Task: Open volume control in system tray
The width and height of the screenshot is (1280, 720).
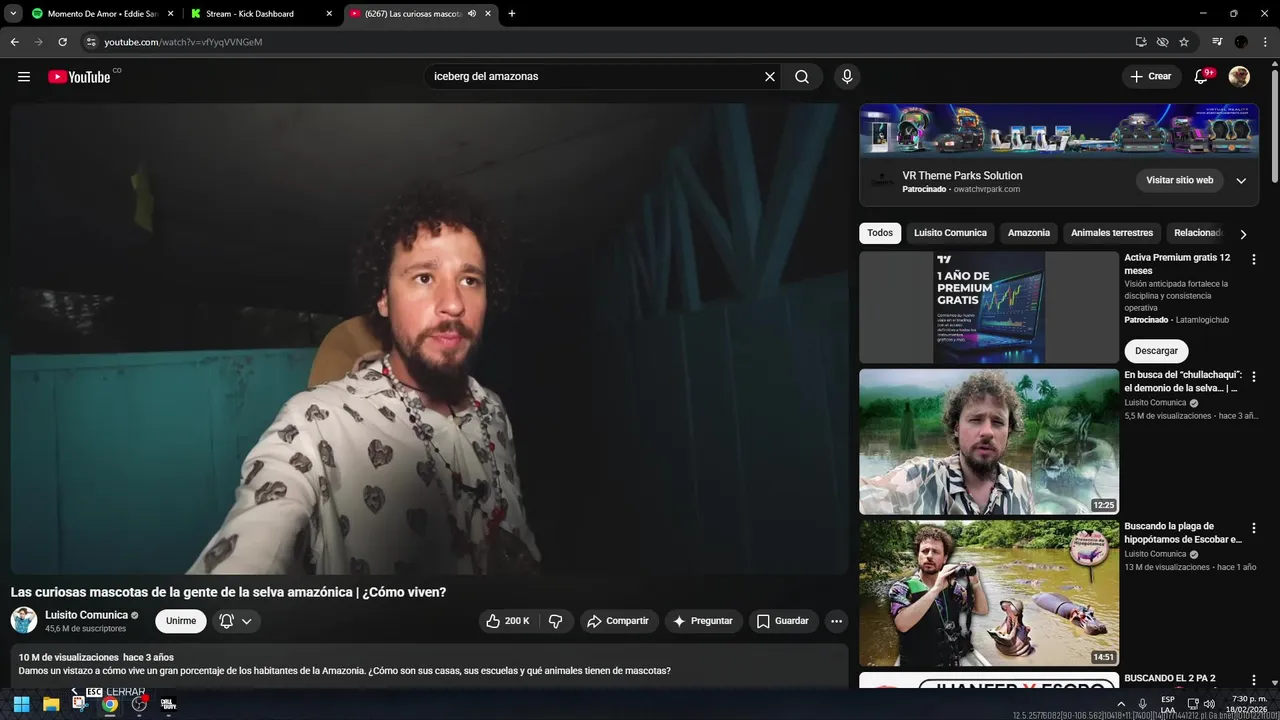Action: (x=1210, y=704)
